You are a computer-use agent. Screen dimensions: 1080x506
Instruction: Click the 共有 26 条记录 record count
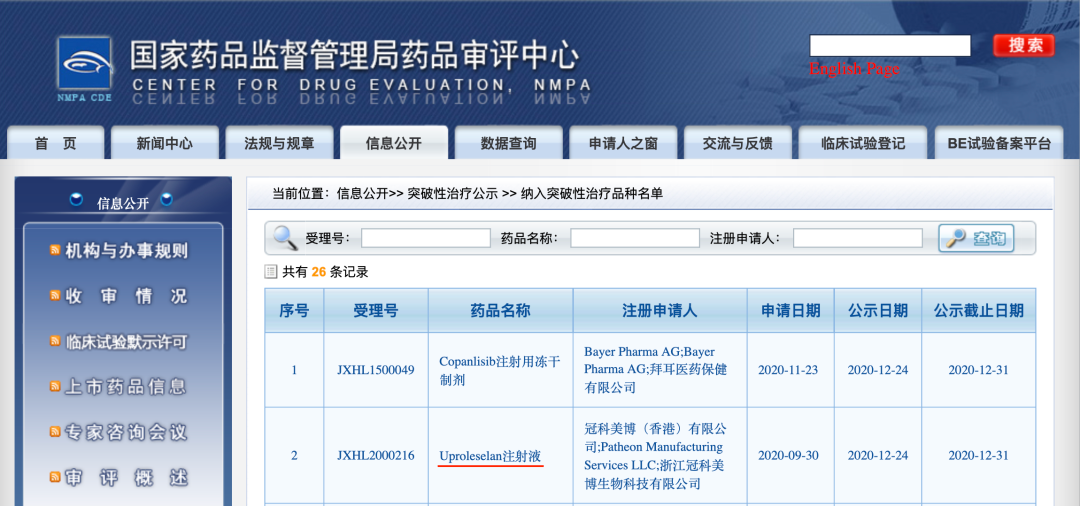tap(325, 272)
